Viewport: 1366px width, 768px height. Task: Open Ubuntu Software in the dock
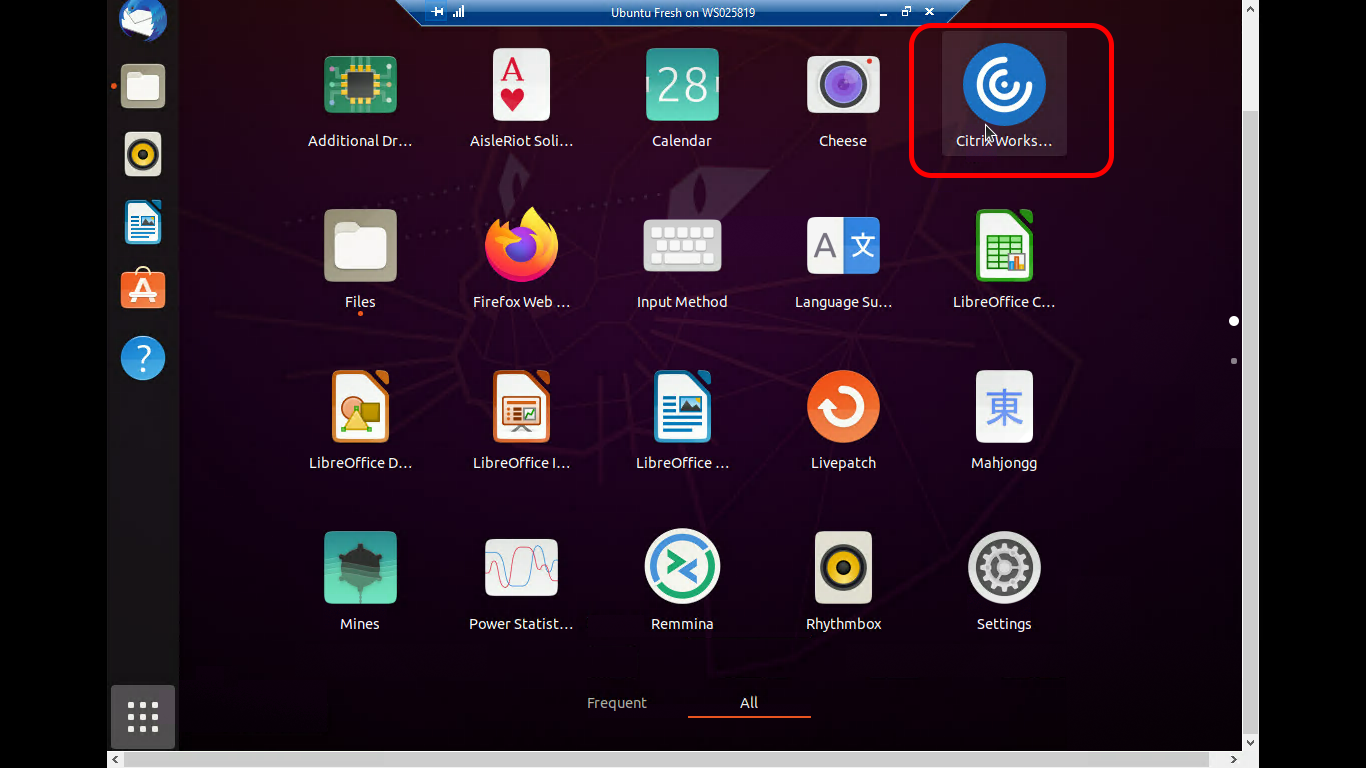[143, 289]
